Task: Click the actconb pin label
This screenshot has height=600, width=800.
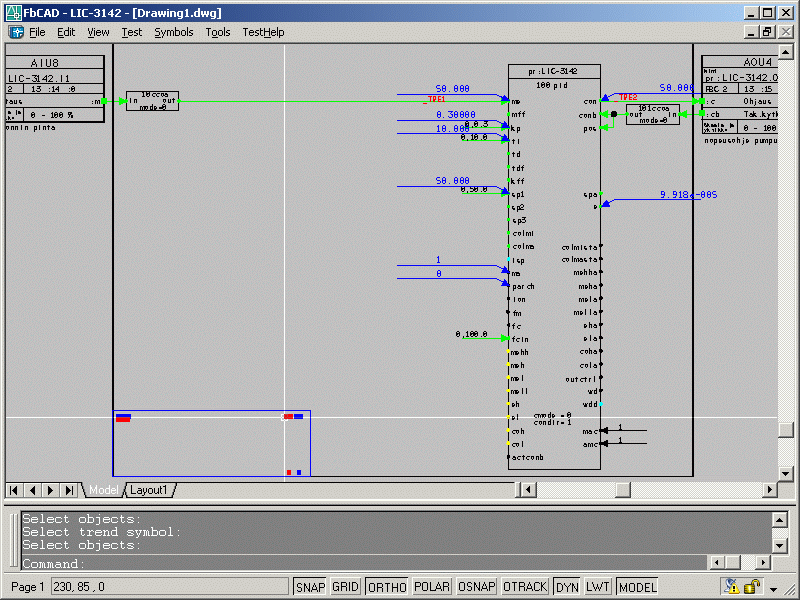Action: click(528, 458)
